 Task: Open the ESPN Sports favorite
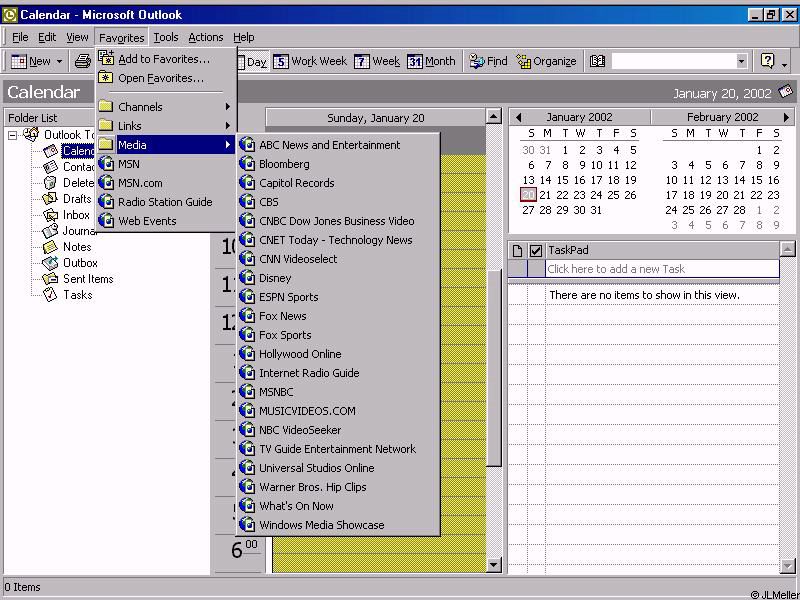[x=288, y=297]
